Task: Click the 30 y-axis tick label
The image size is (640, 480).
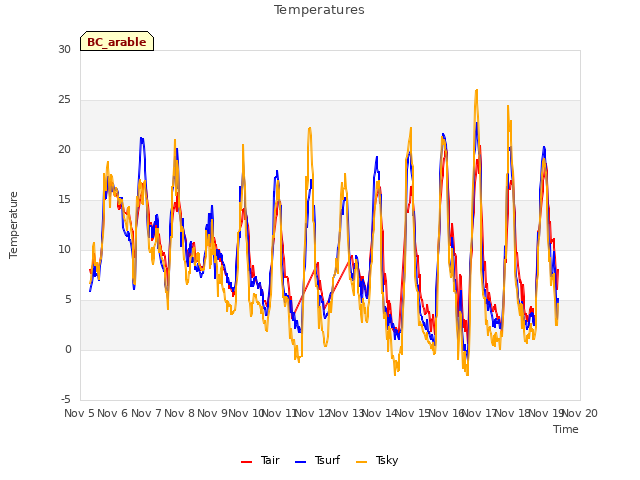Action: pos(64,49)
